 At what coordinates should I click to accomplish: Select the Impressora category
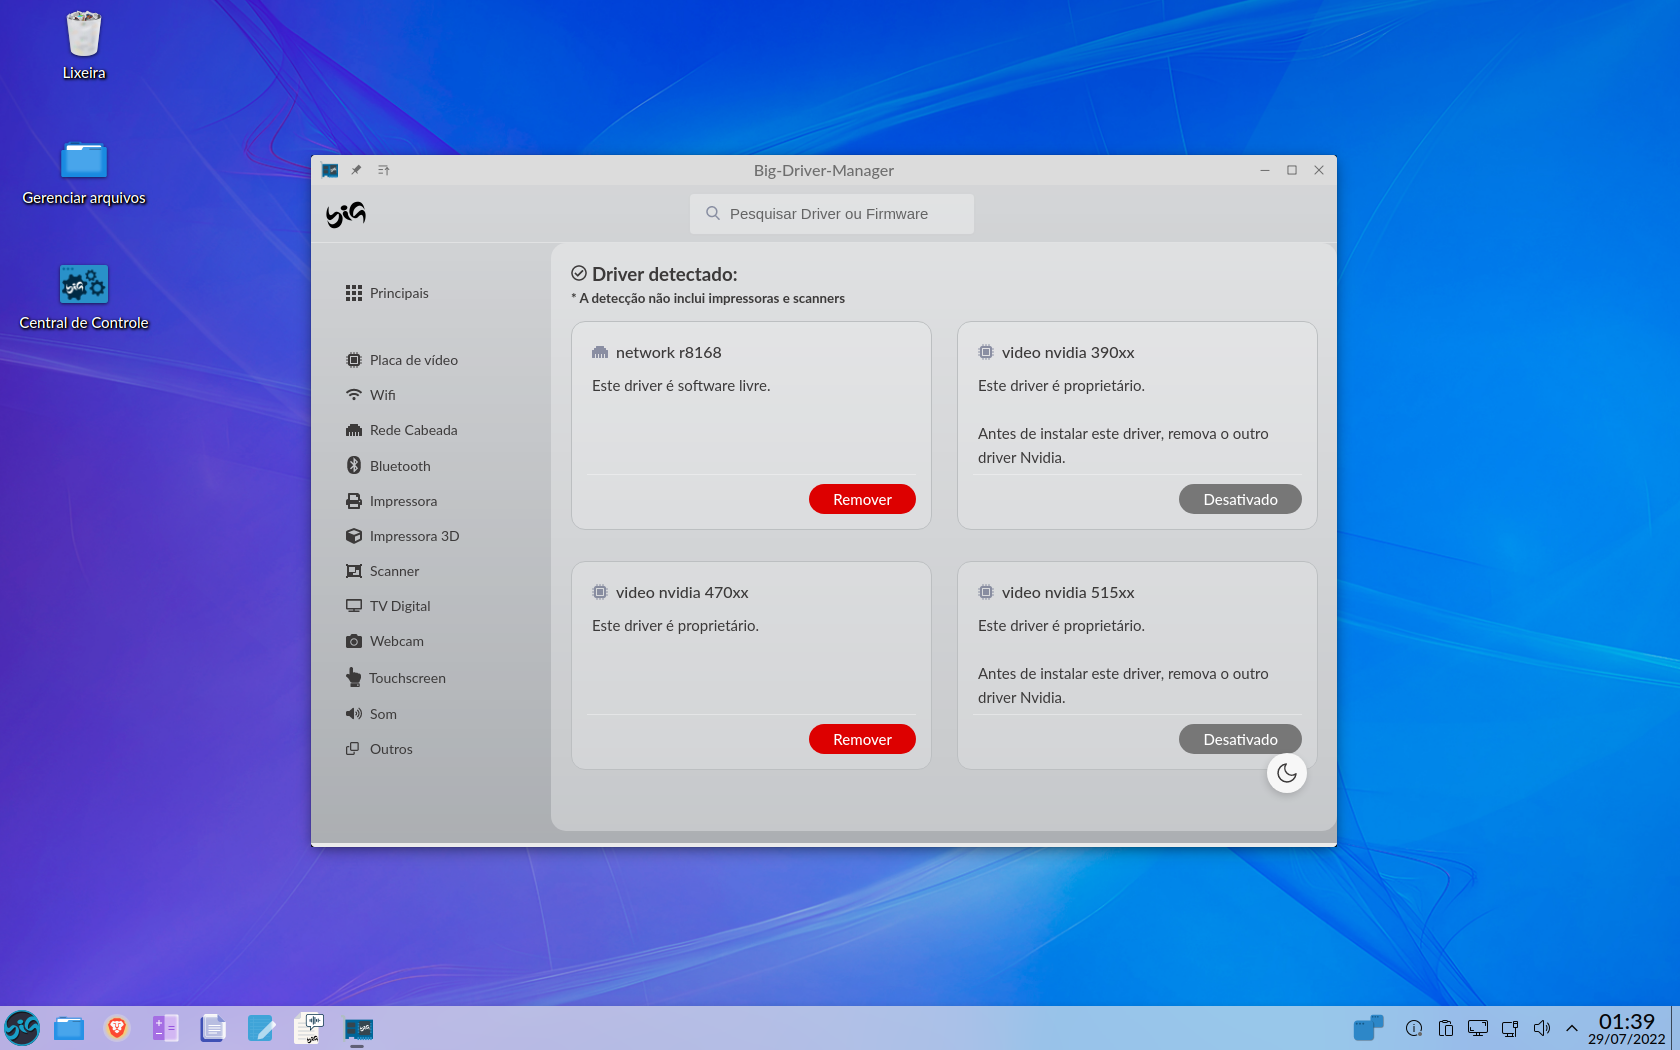tap(391, 501)
